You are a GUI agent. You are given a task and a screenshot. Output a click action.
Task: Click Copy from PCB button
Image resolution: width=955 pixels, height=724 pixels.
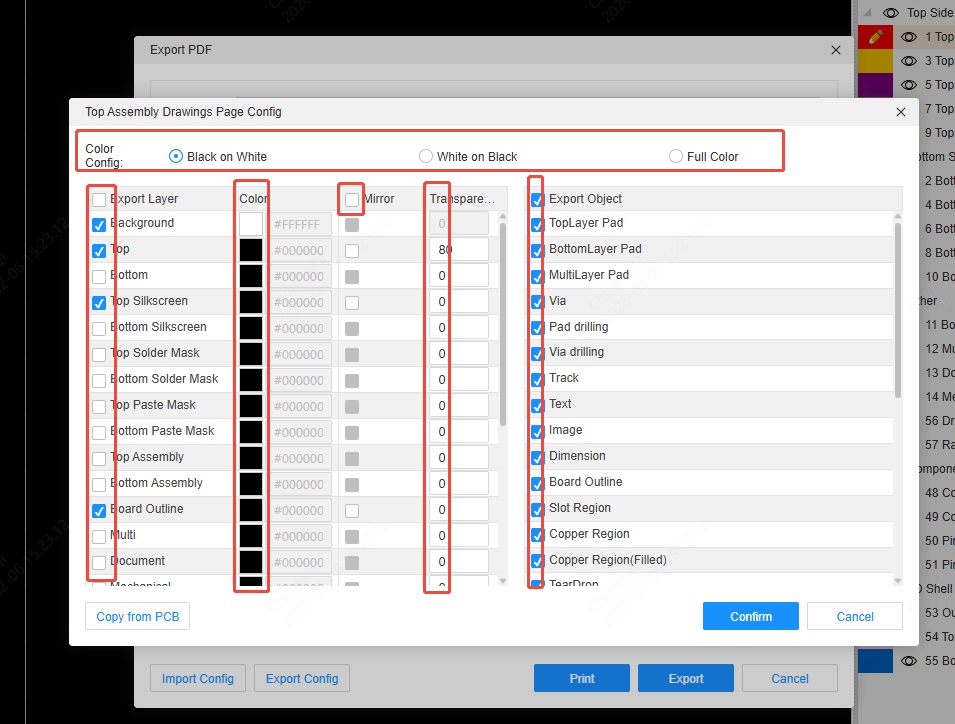pos(138,617)
